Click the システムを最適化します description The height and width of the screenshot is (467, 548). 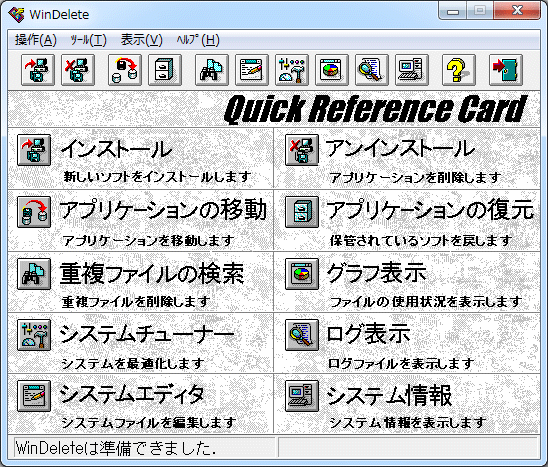point(133,364)
